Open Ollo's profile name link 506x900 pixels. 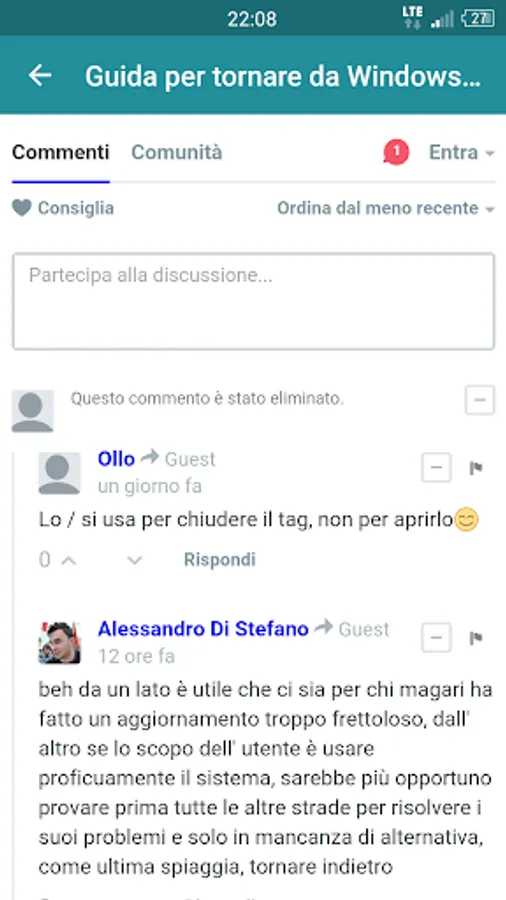coord(116,459)
